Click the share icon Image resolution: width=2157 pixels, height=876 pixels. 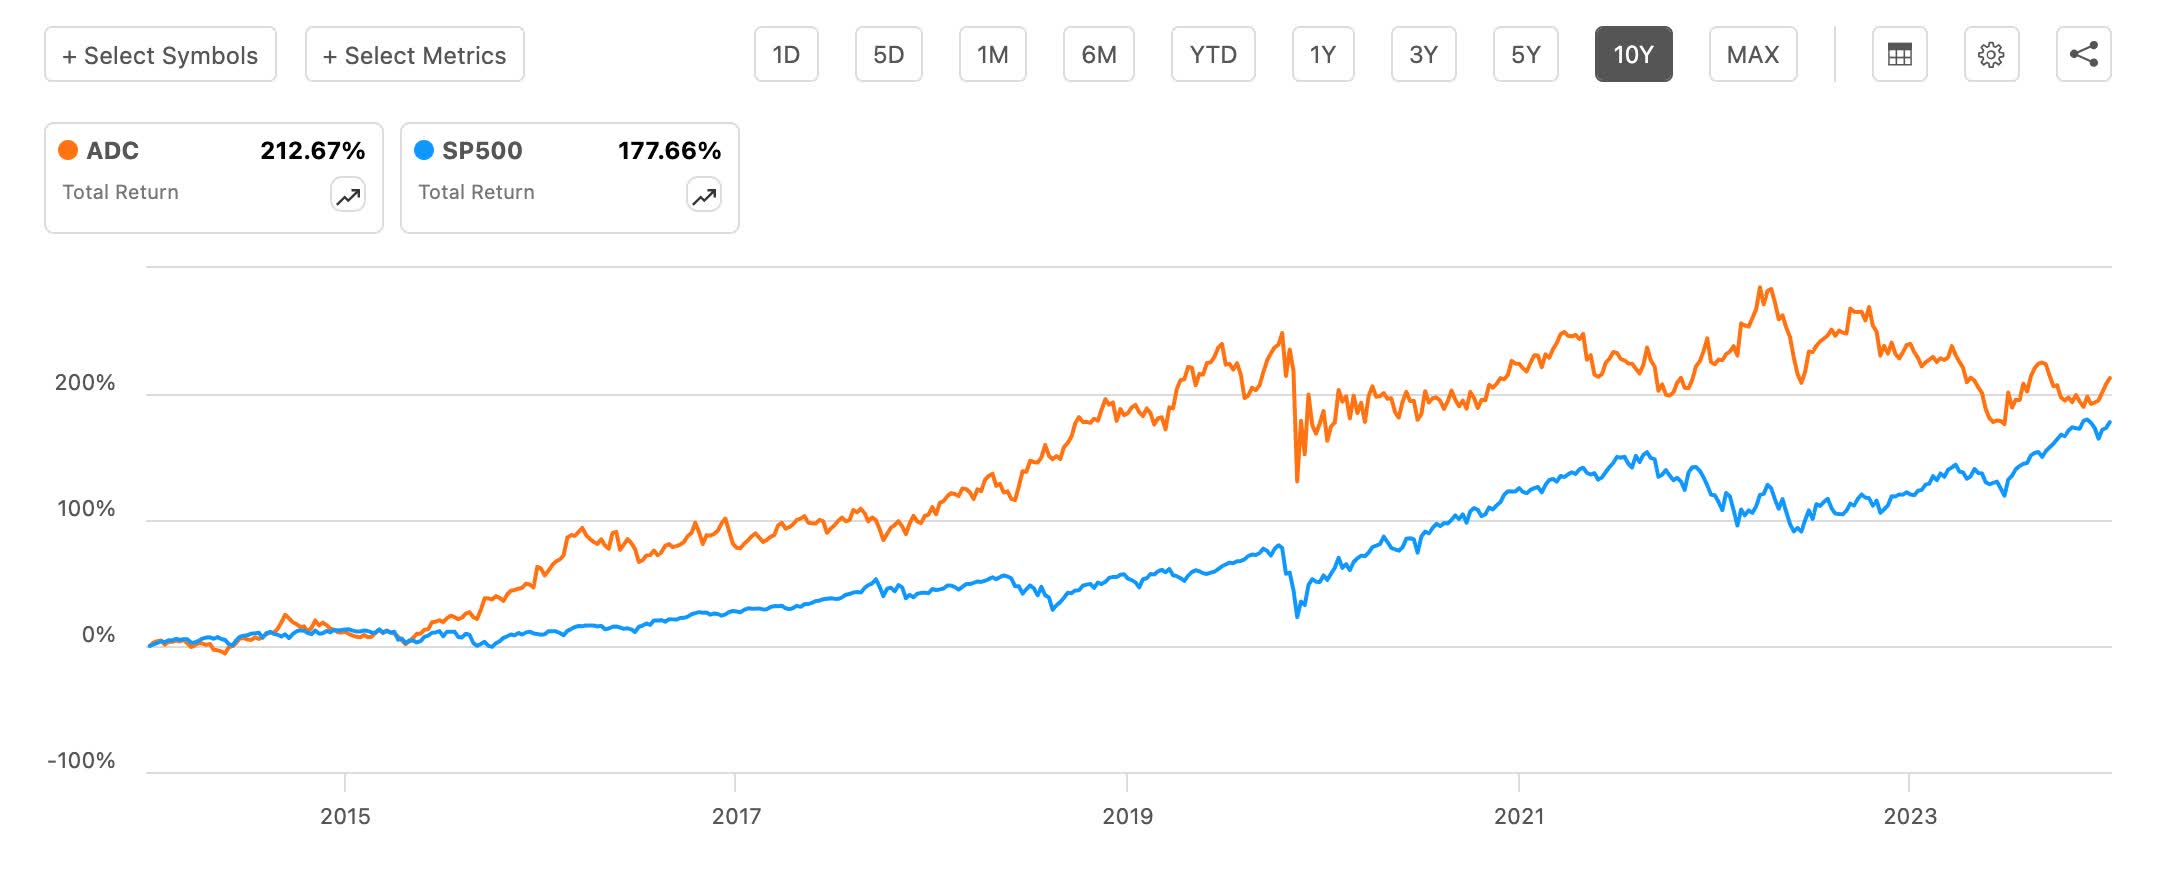coord(2083,55)
